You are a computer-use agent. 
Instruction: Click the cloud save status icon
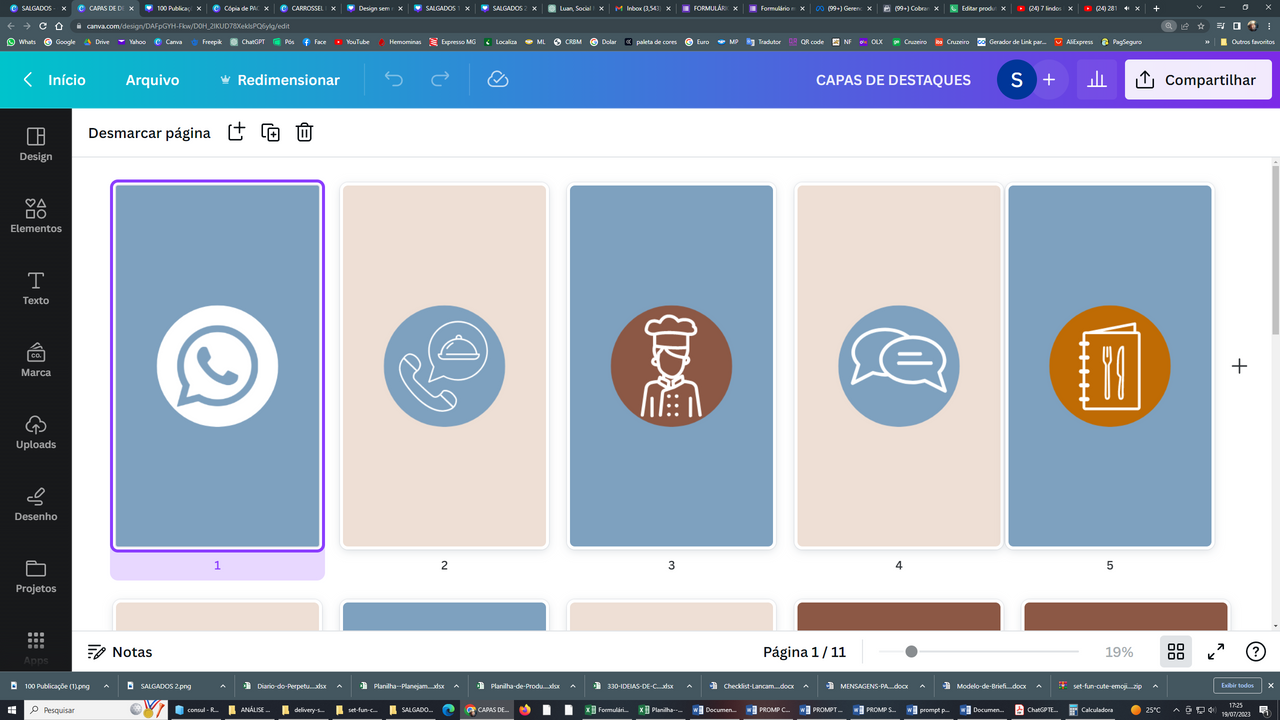click(498, 79)
